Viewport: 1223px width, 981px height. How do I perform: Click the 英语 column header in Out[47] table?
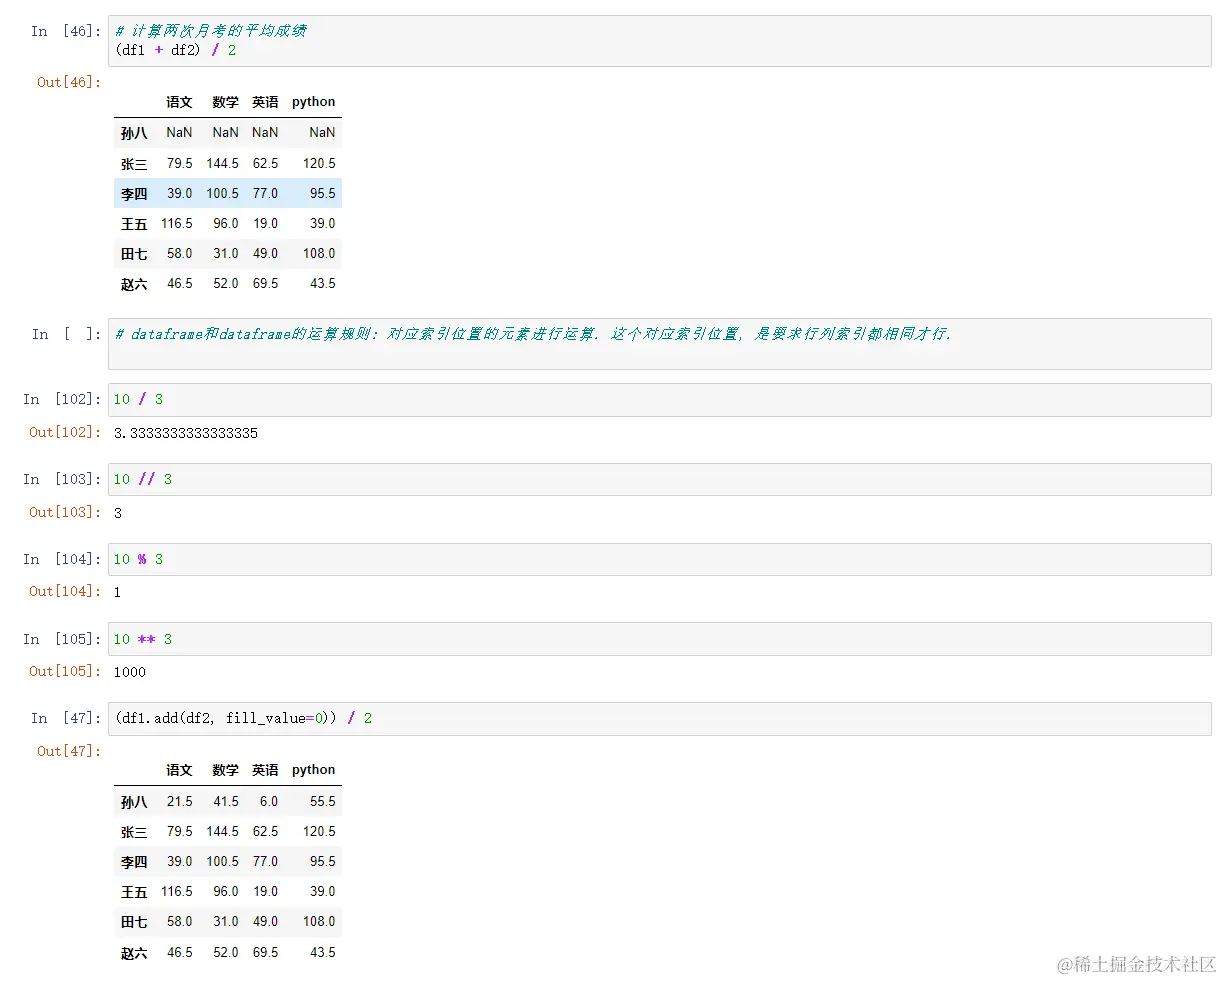coord(265,770)
